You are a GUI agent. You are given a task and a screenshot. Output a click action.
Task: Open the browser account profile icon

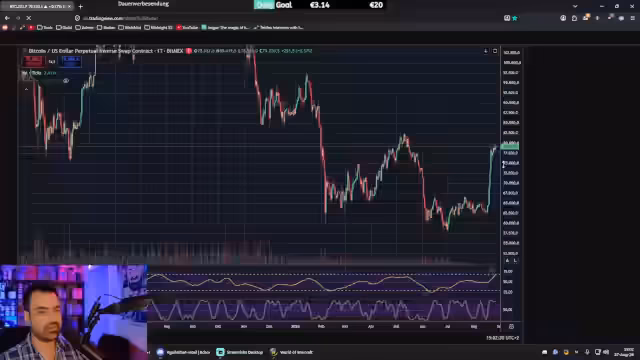point(563,18)
